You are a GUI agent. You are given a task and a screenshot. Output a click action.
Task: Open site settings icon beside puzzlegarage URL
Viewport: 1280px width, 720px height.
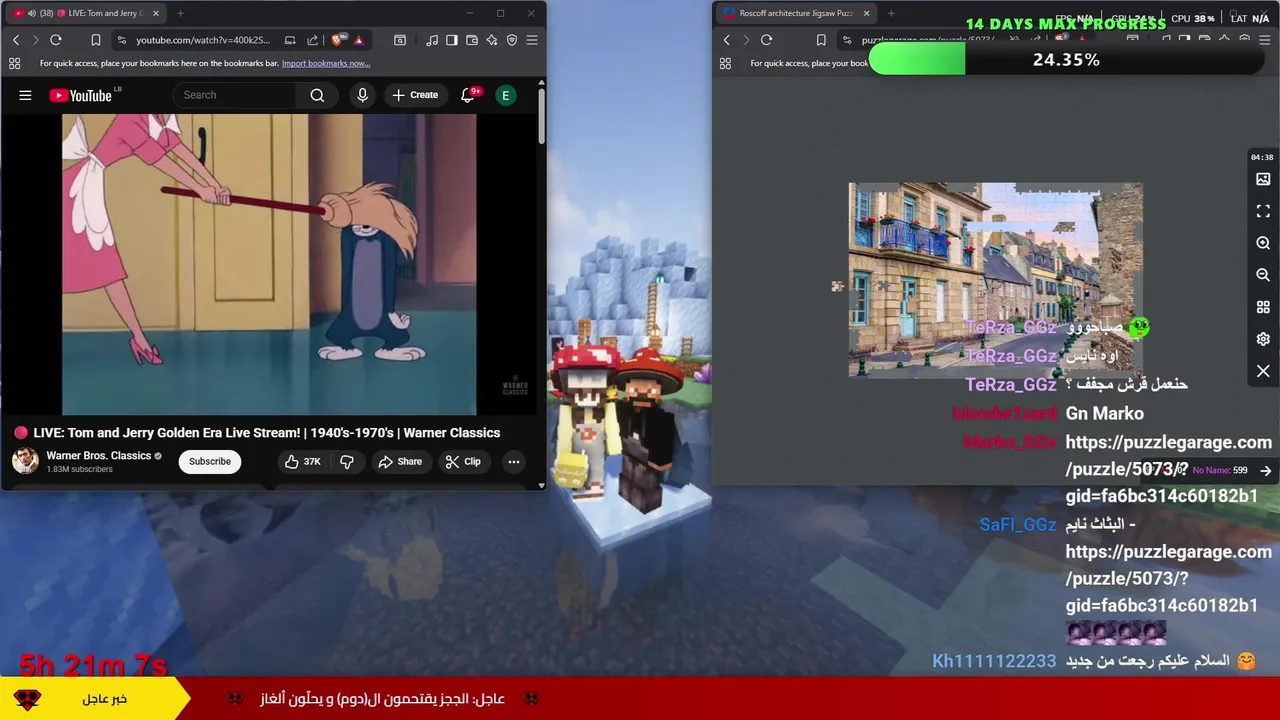(846, 40)
